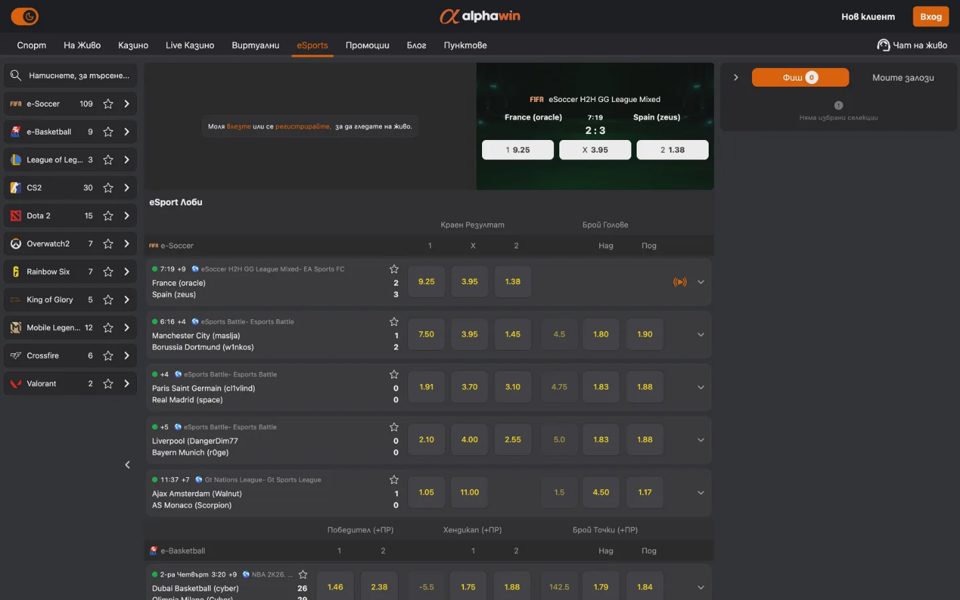The image size is (960, 600).
Task: Watch live stream of France vs Spain
Action: tap(680, 282)
